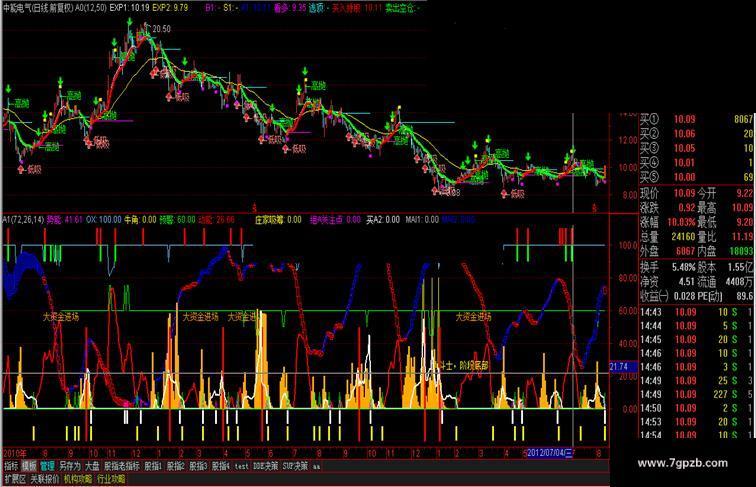Click the 买③ bid row at 10.05

pyautogui.click(x=696, y=148)
